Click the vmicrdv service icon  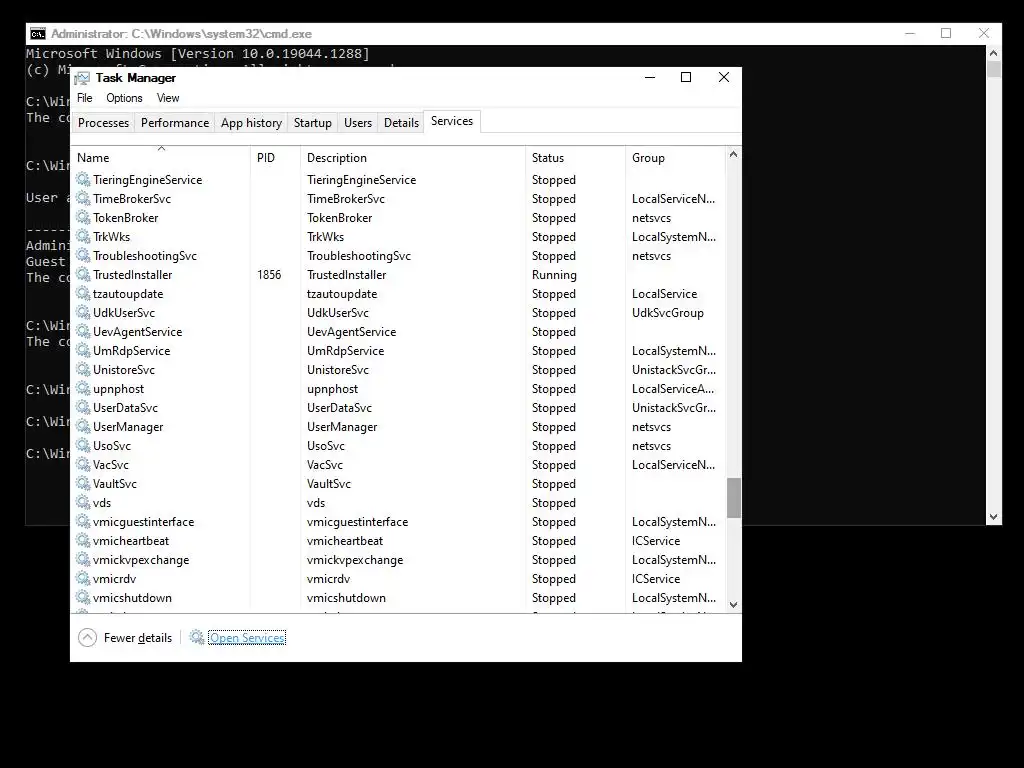tap(83, 577)
